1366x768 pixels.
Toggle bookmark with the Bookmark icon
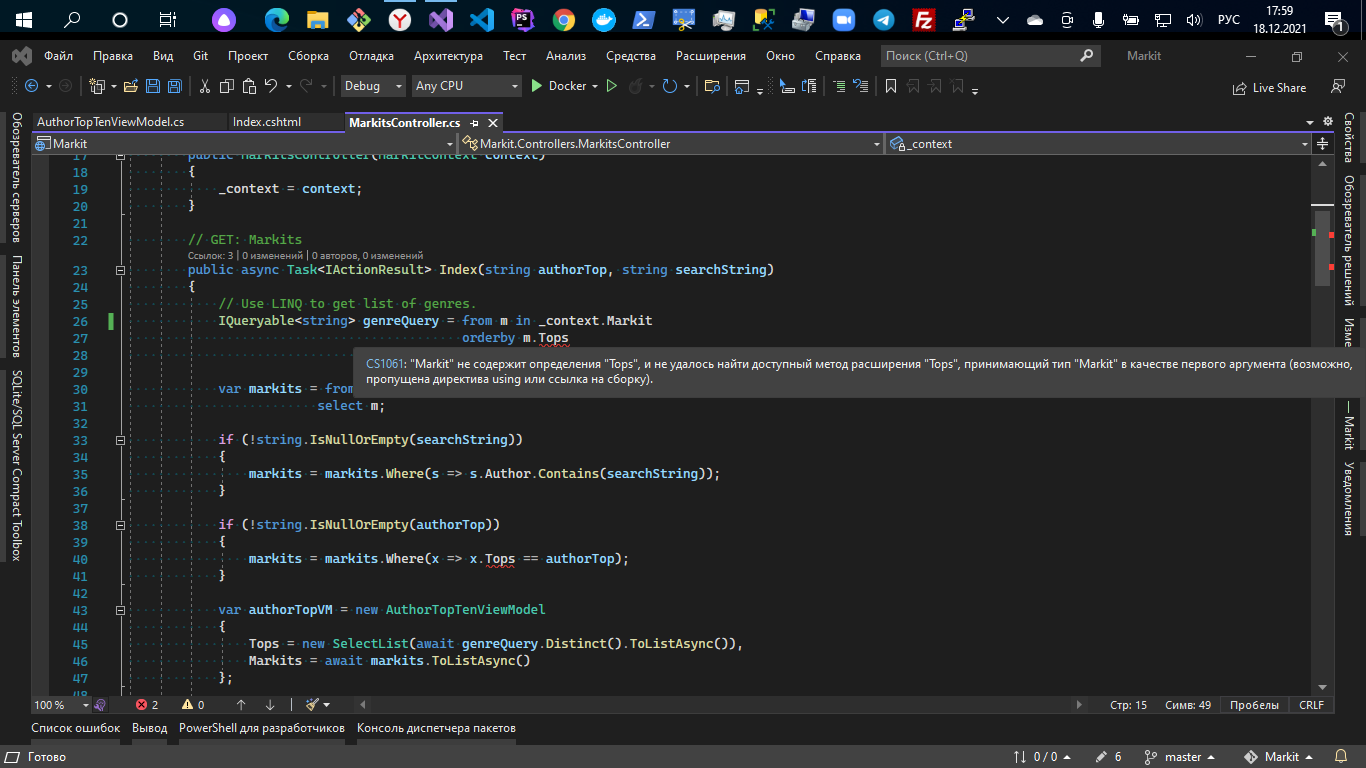pos(890,86)
